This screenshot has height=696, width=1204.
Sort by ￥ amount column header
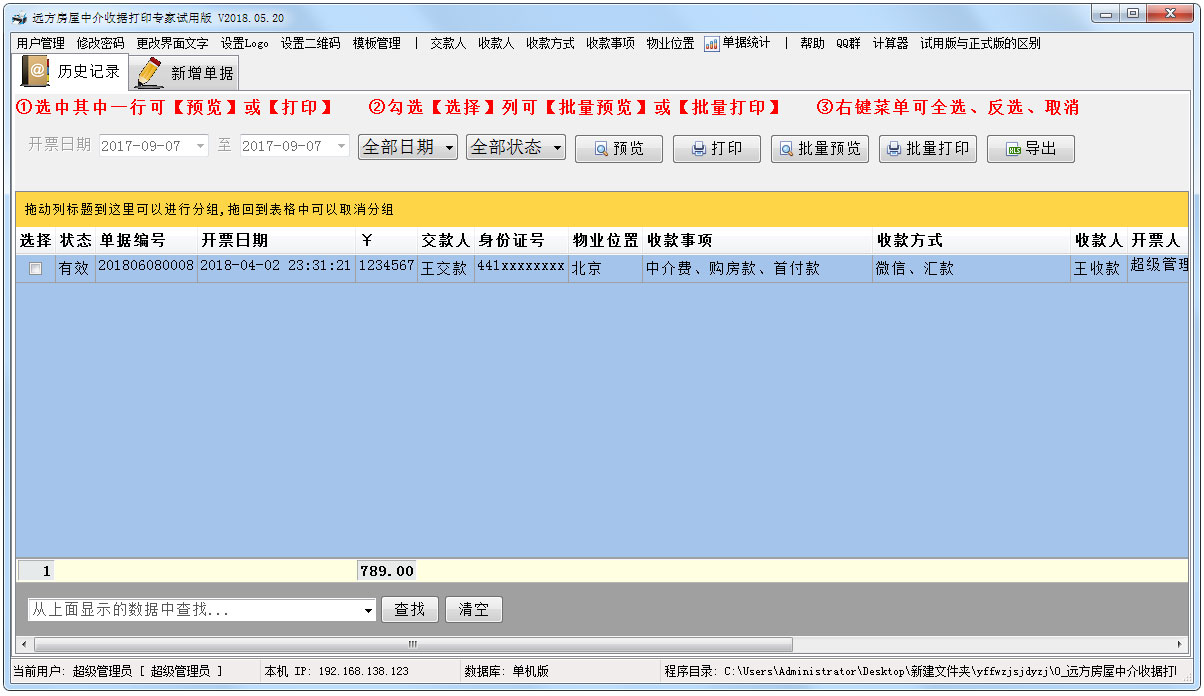[386, 241]
